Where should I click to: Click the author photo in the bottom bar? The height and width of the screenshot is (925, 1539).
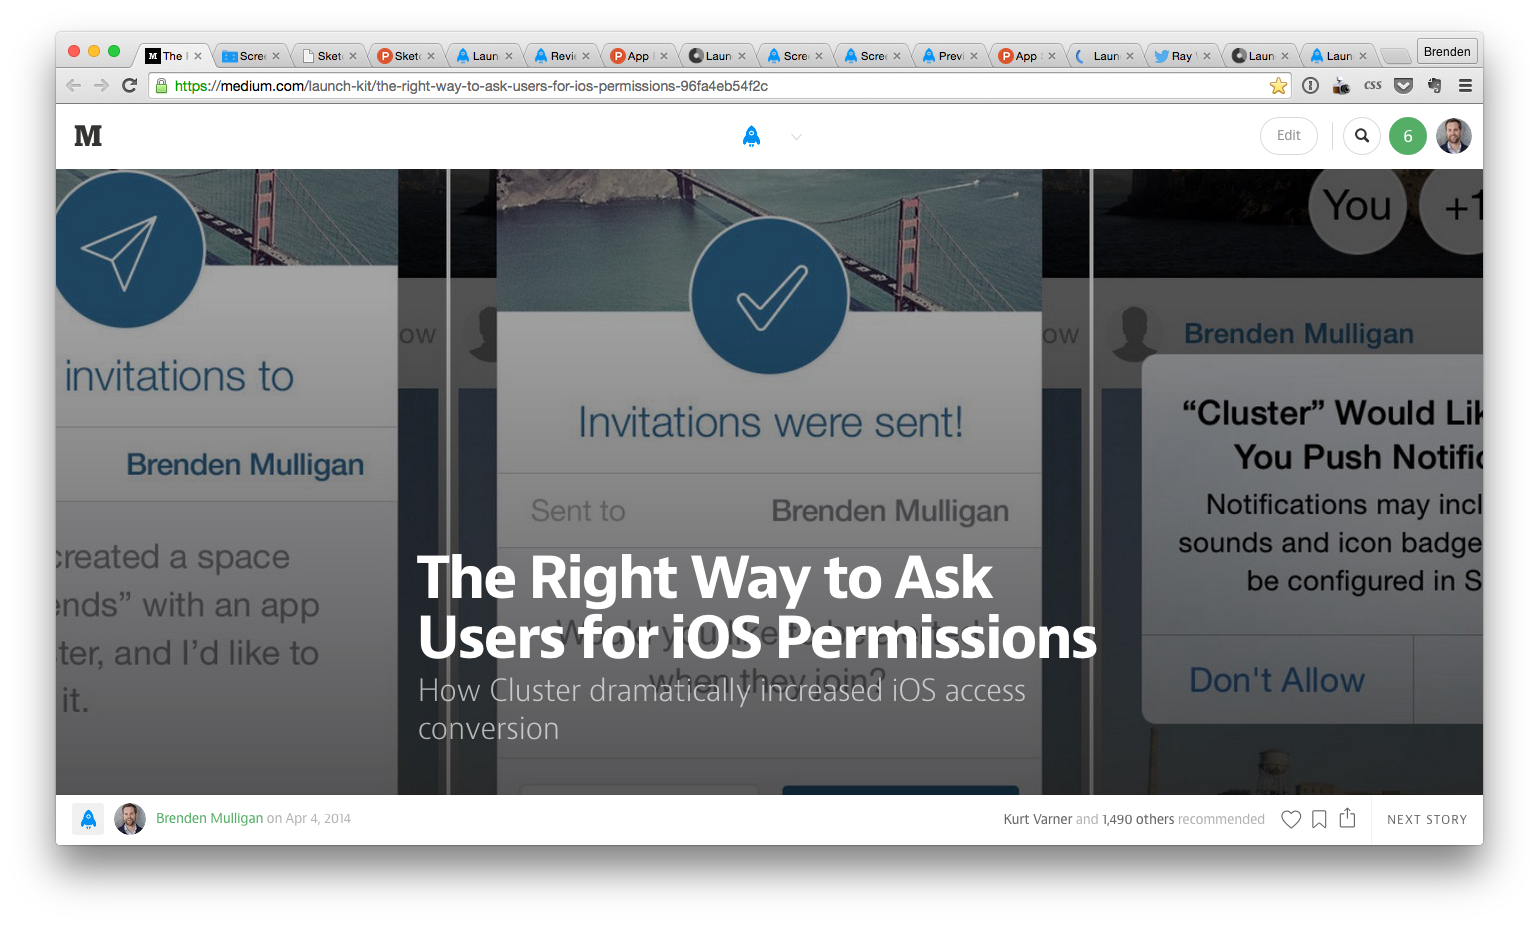[130, 819]
